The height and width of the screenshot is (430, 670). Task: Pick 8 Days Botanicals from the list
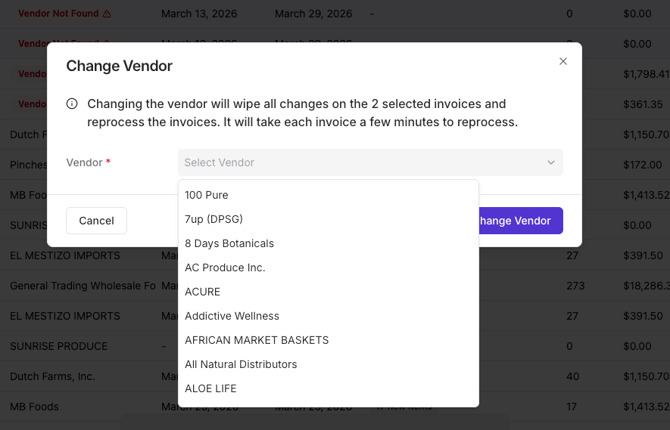pyautogui.click(x=229, y=243)
